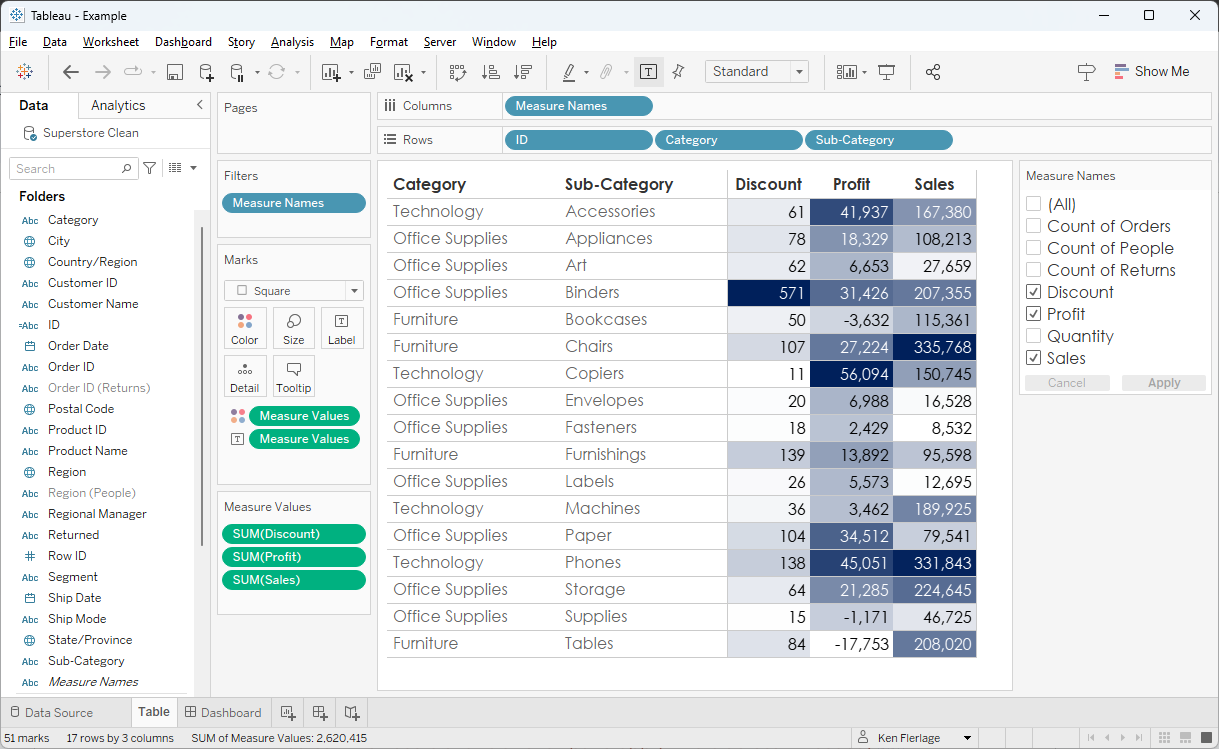1219x749 pixels.
Task: Open dropdown arrow next to clear sheet icon
Action: (423, 73)
